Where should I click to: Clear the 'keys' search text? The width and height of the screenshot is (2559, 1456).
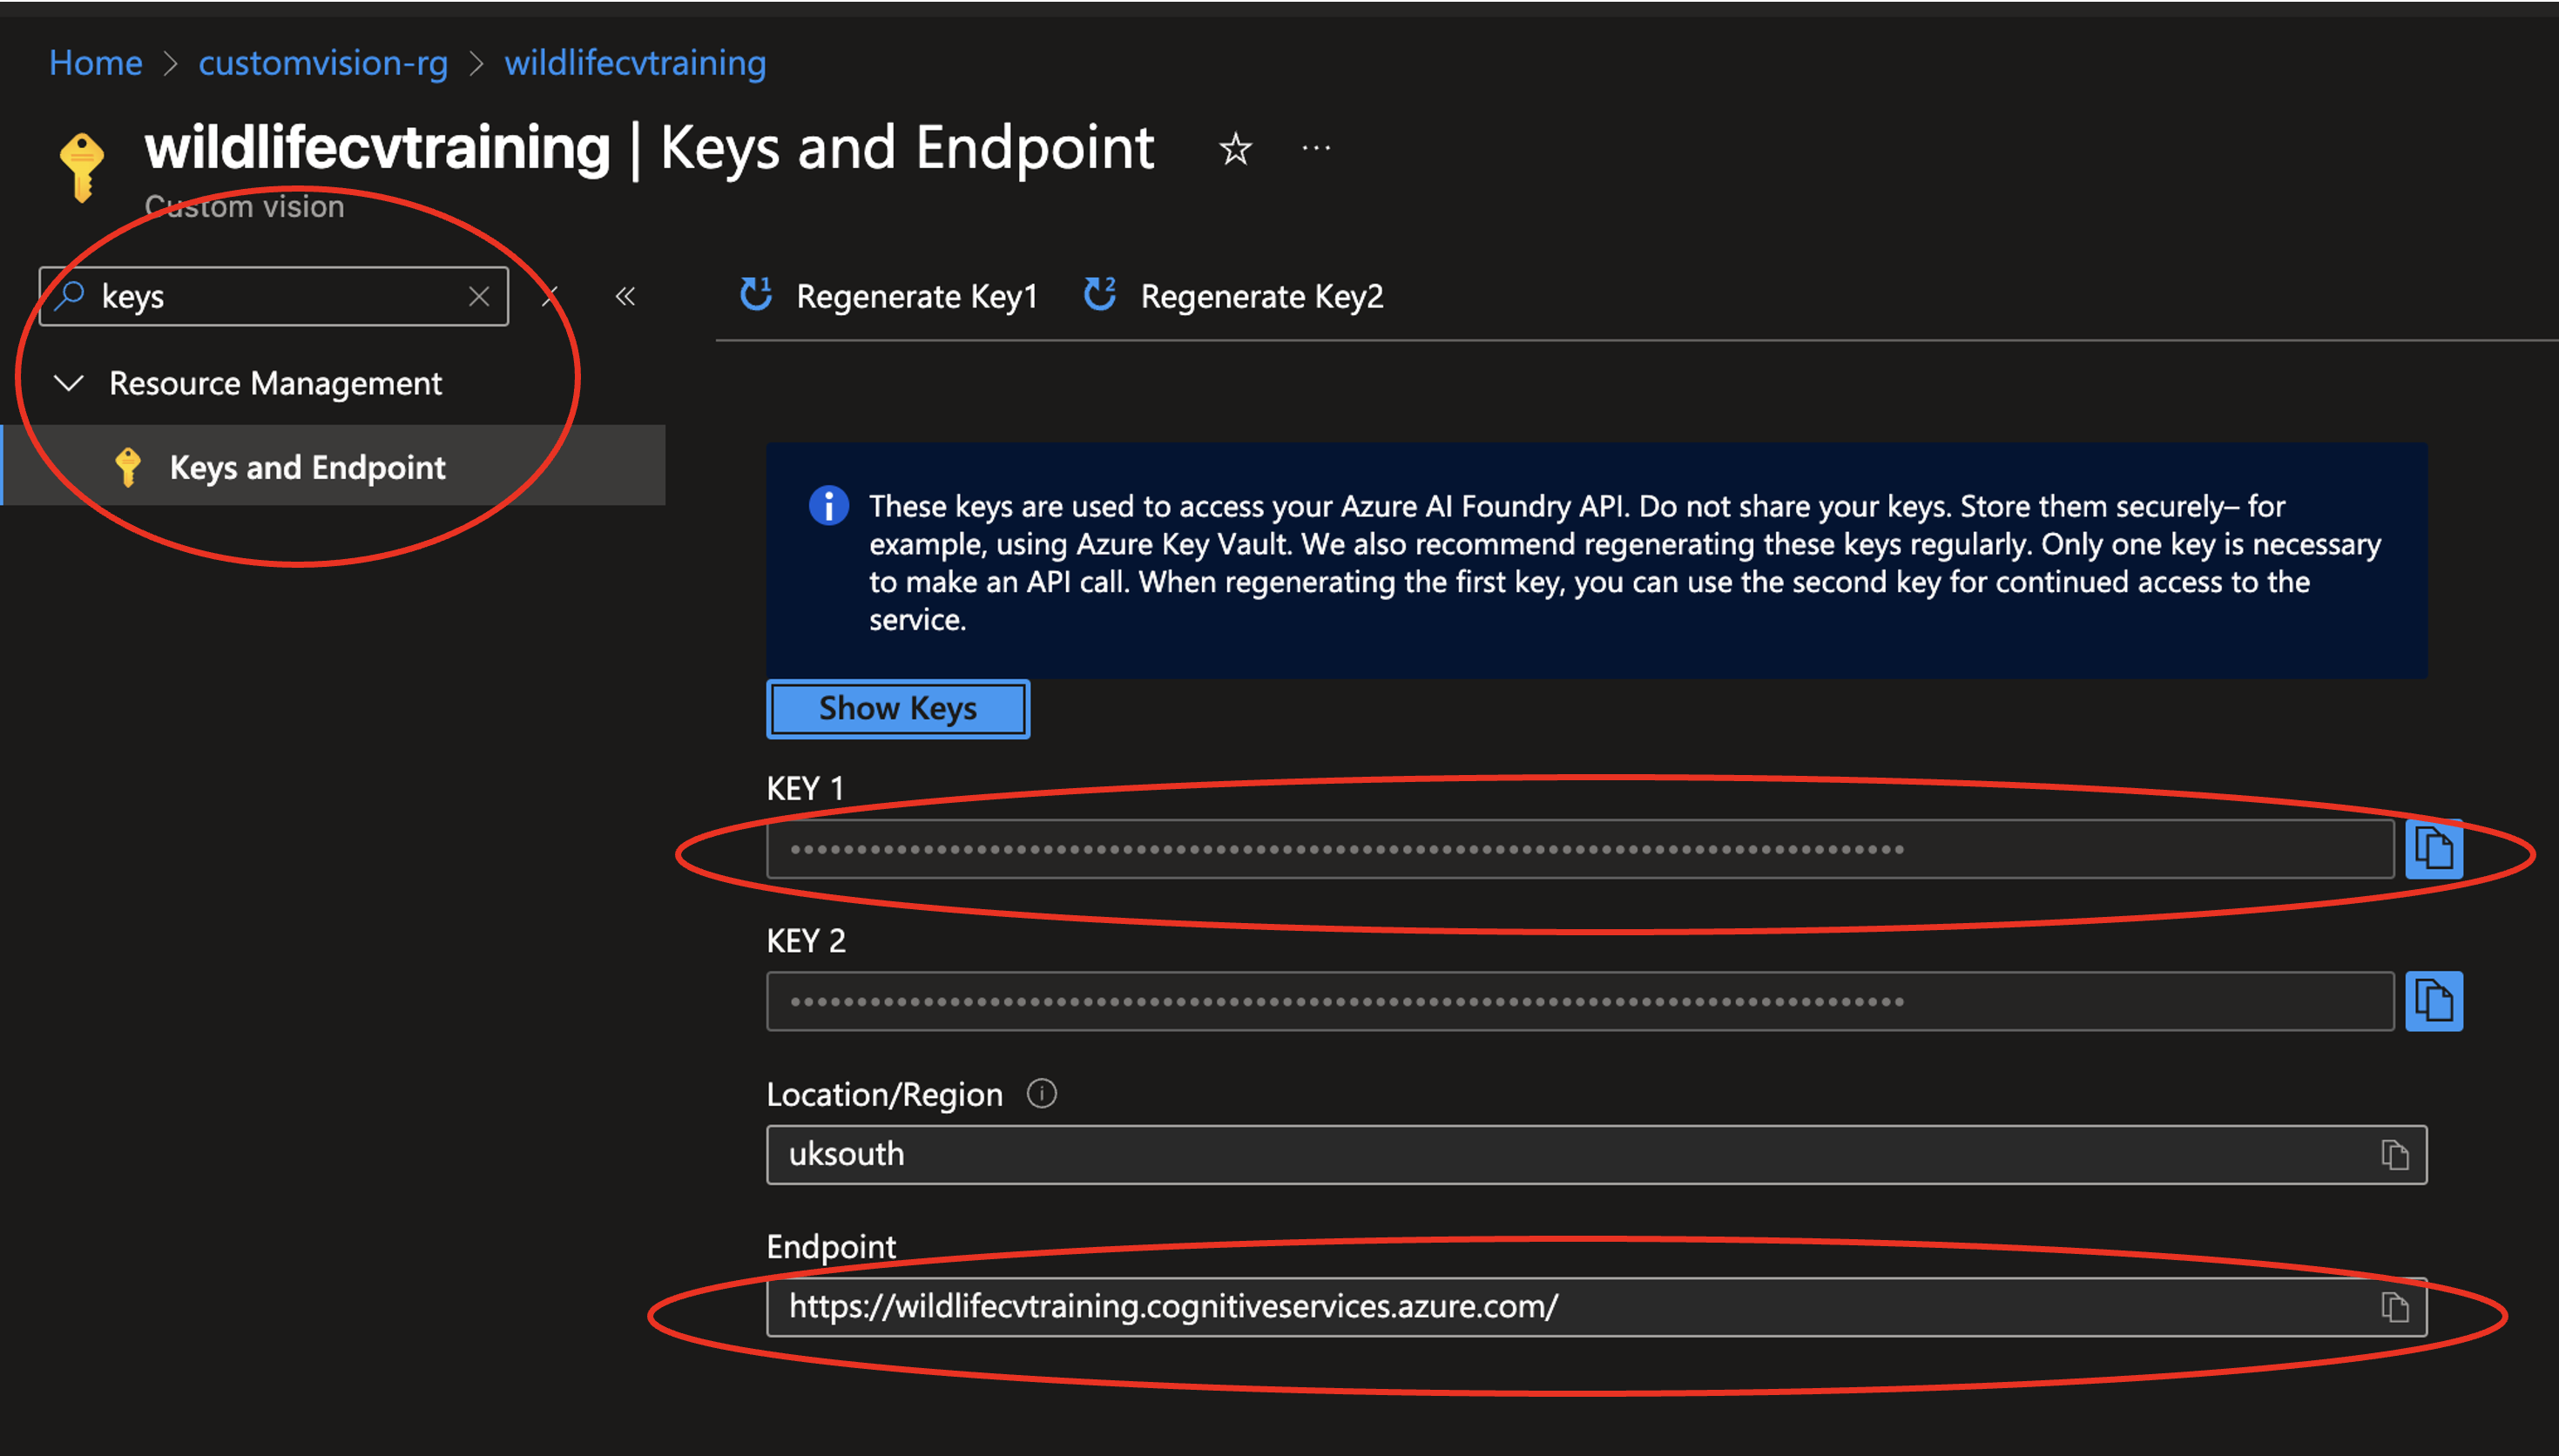[x=479, y=296]
